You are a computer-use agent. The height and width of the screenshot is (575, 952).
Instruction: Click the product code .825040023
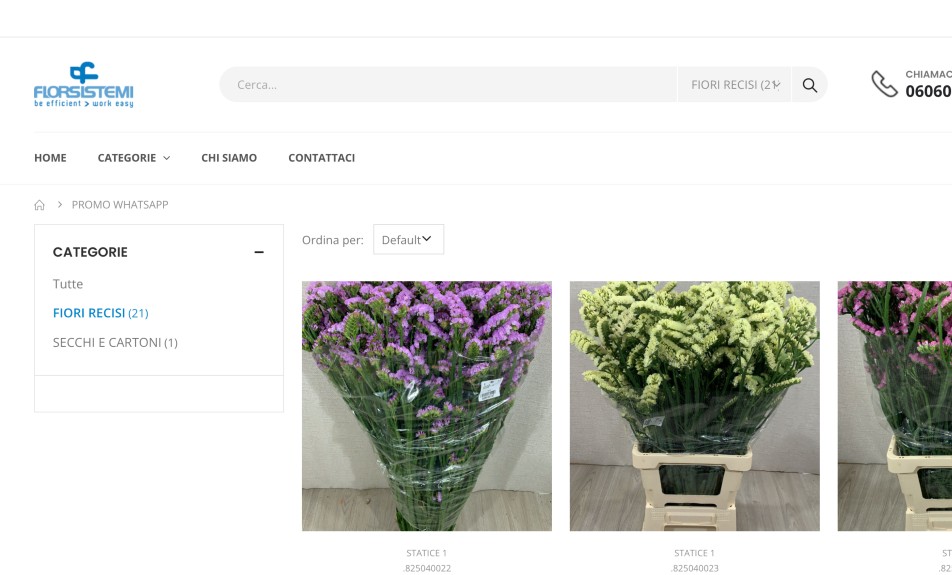coord(694,568)
